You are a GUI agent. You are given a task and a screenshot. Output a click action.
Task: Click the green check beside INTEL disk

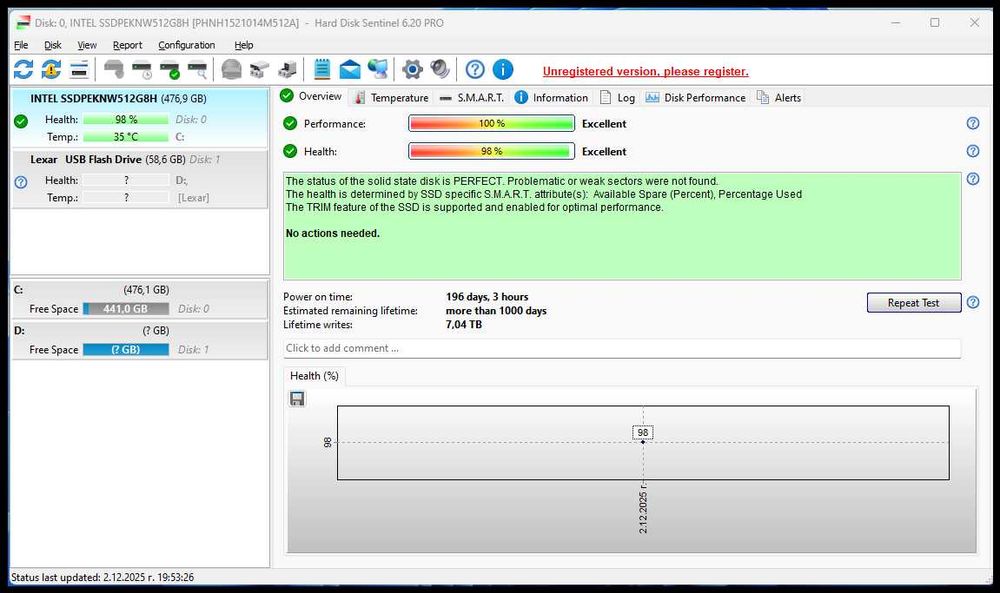coord(21,121)
